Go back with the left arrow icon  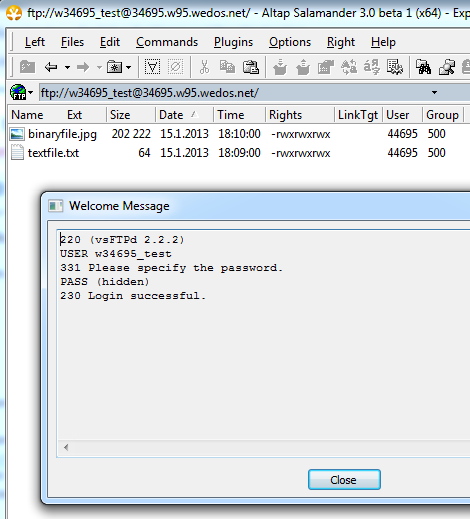coord(51,67)
